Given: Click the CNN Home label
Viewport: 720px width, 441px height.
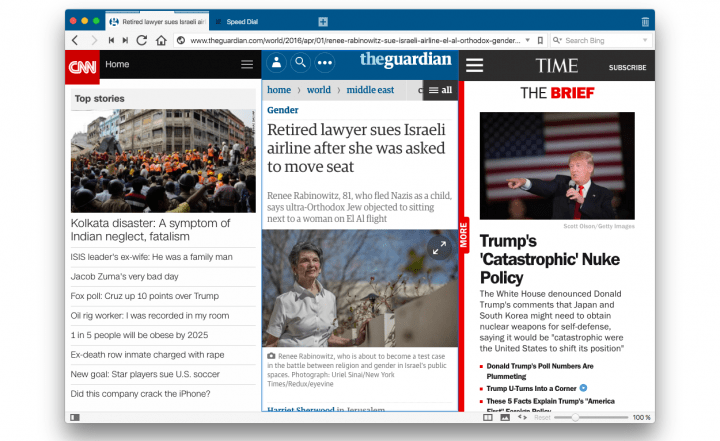Looking at the screenshot, I should click(x=117, y=64).
